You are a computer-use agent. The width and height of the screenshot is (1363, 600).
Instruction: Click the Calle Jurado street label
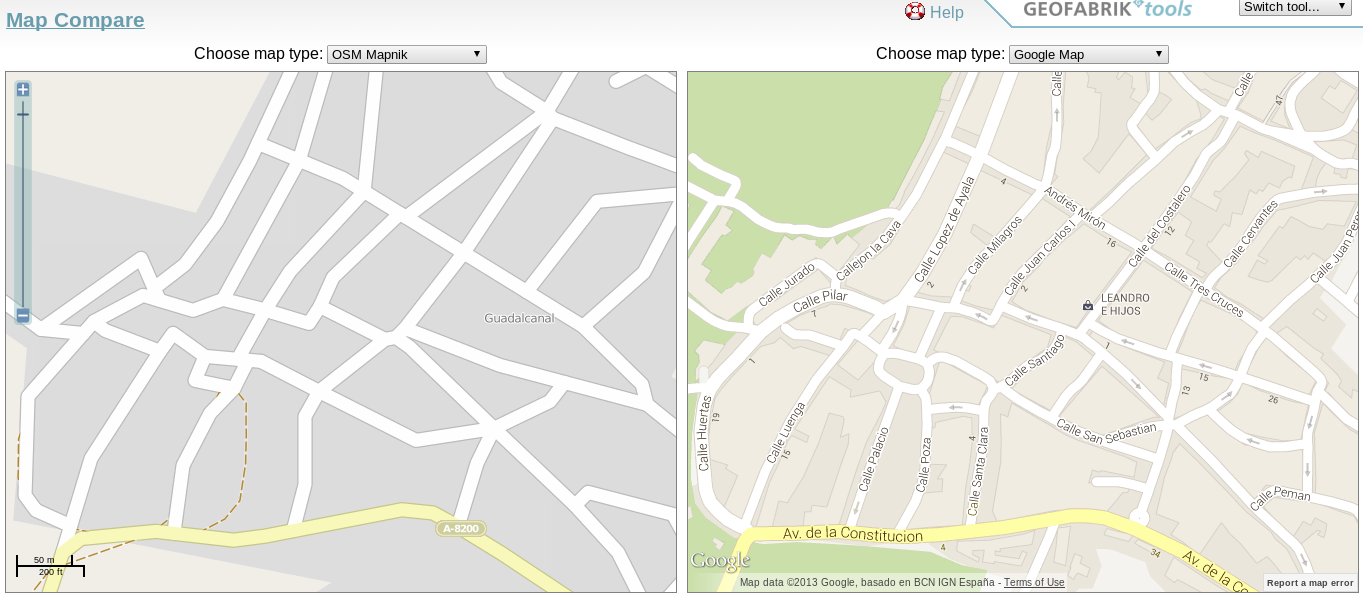point(787,284)
